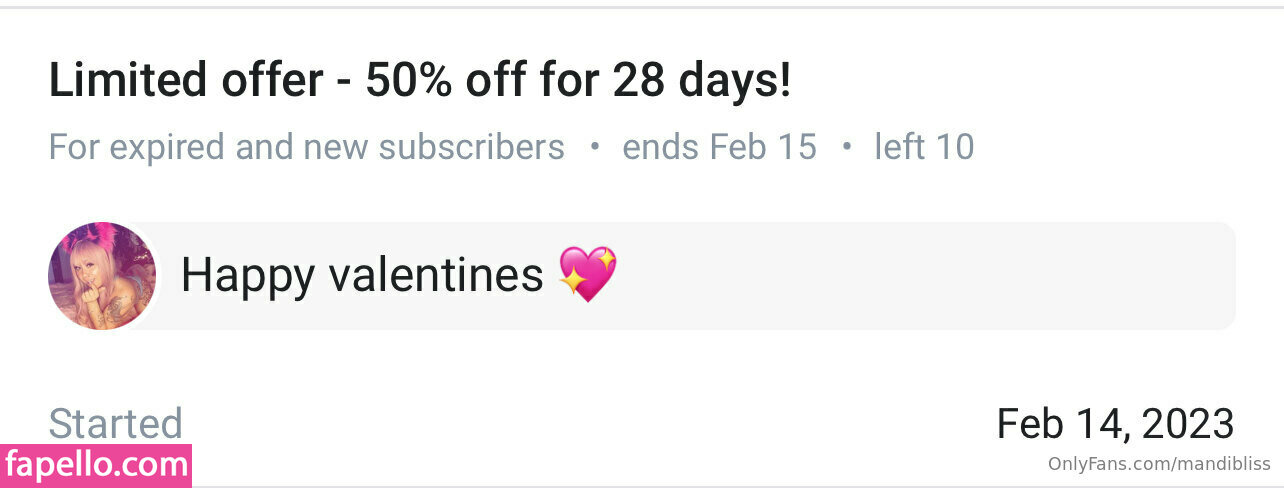Screen dimensions: 1284x488
Task: Click the bullet dot before 'ends Feb 15'
Action: pyautogui.click(x=594, y=147)
